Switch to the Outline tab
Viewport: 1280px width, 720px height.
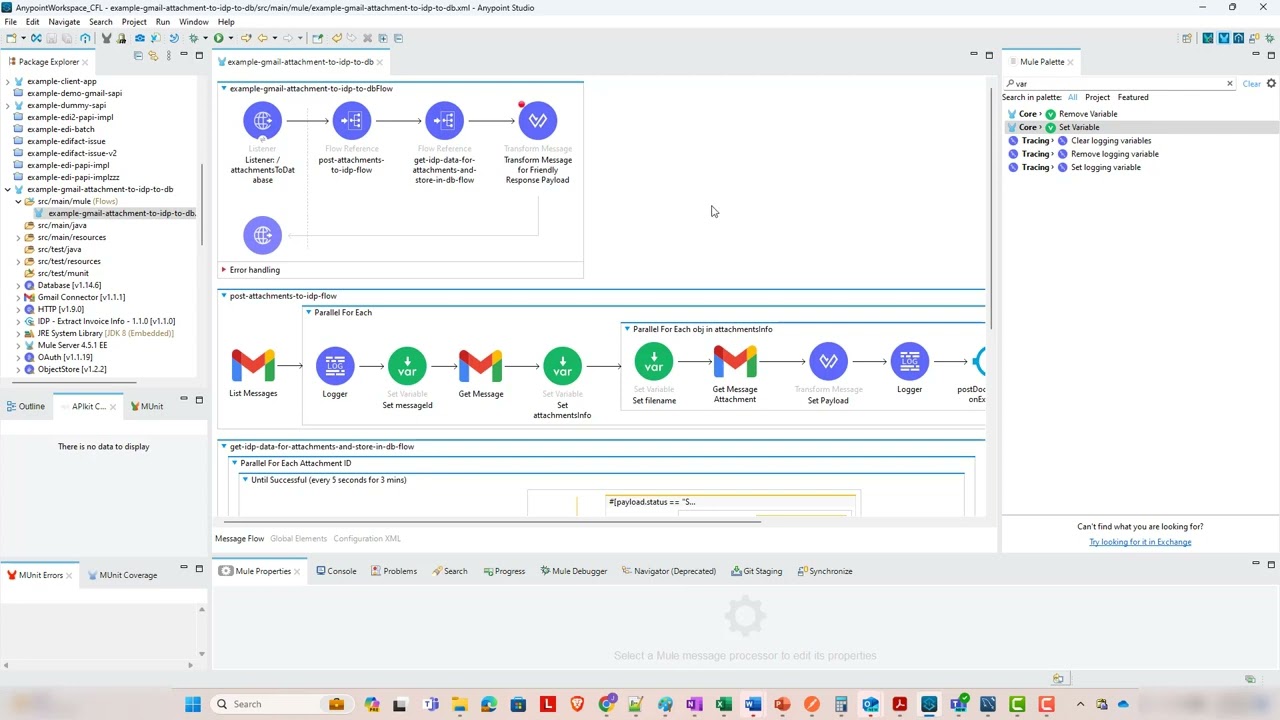[x=25, y=406]
